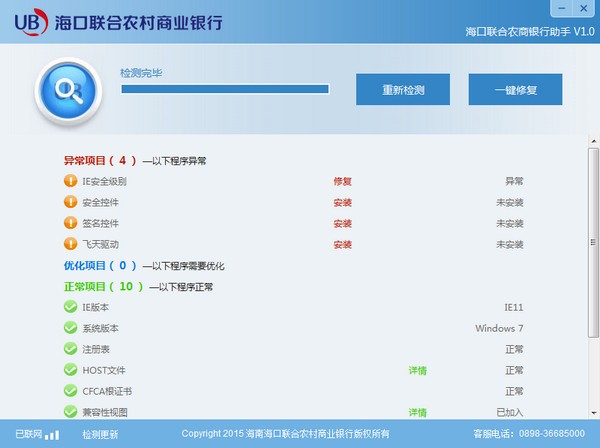Click the UB bank logo
The height and width of the screenshot is (448, 600).
(x=31, y=22)
